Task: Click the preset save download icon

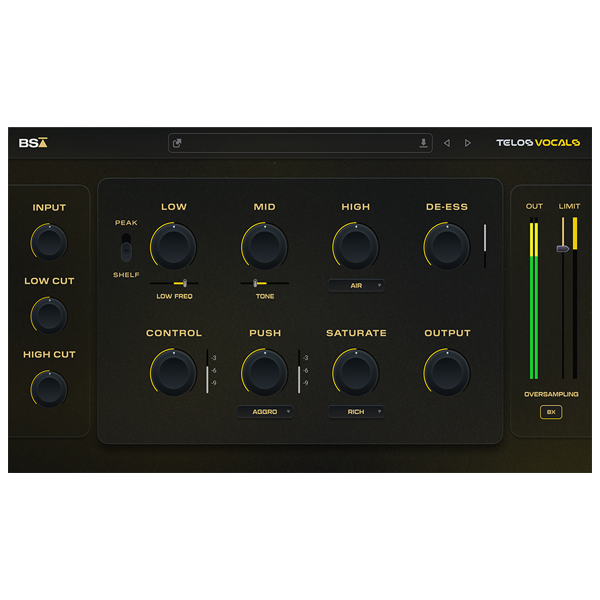Action: pyautogui.click(x=423, y=143)
